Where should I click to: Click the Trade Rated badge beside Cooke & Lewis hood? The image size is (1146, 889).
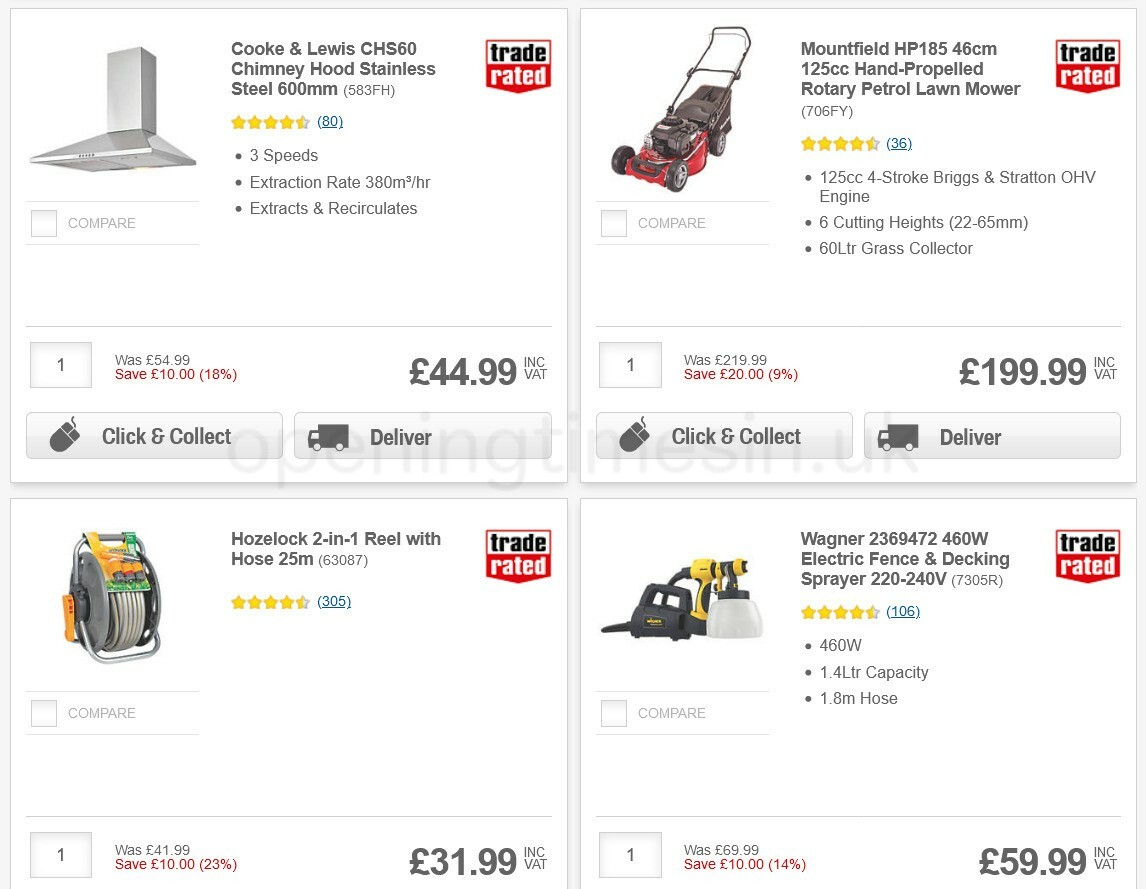pos(518,65)
